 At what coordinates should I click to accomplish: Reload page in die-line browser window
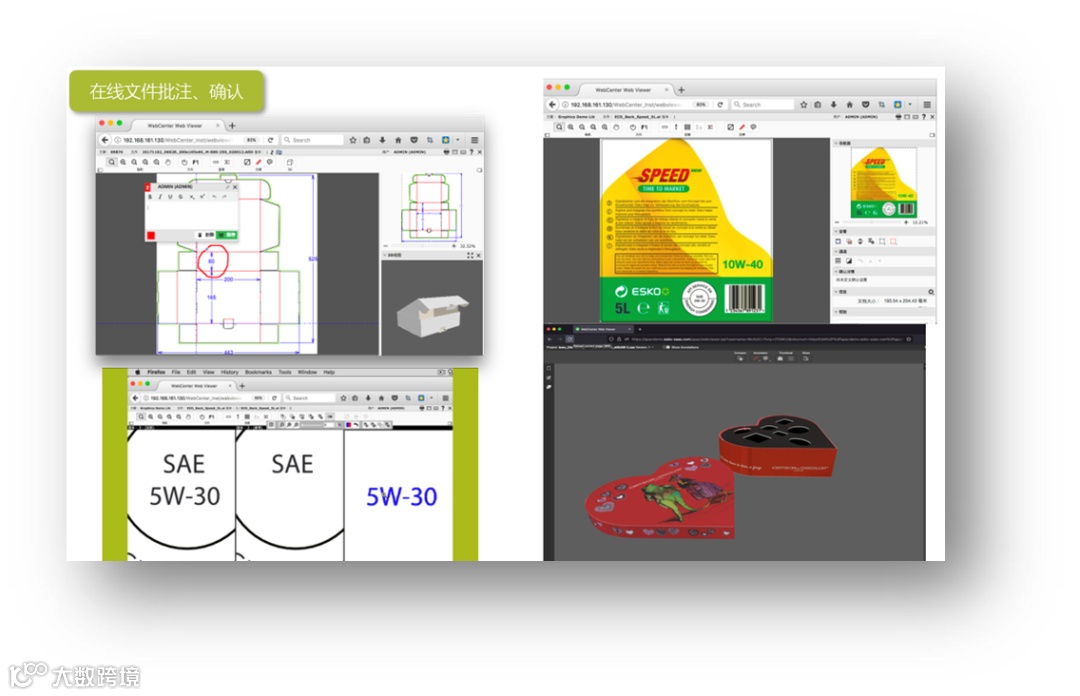pyautogui.click(x=271, y=140)
